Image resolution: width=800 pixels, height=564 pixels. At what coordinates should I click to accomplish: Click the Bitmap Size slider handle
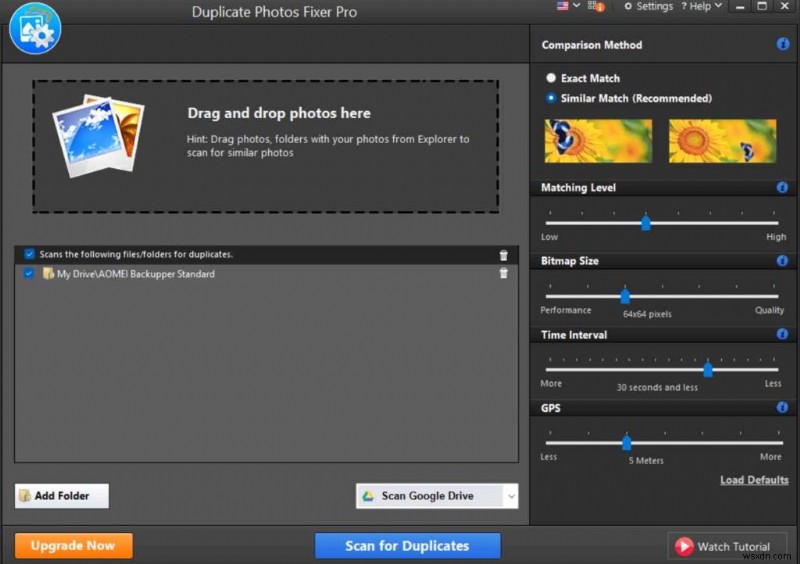tap(624, 296)
